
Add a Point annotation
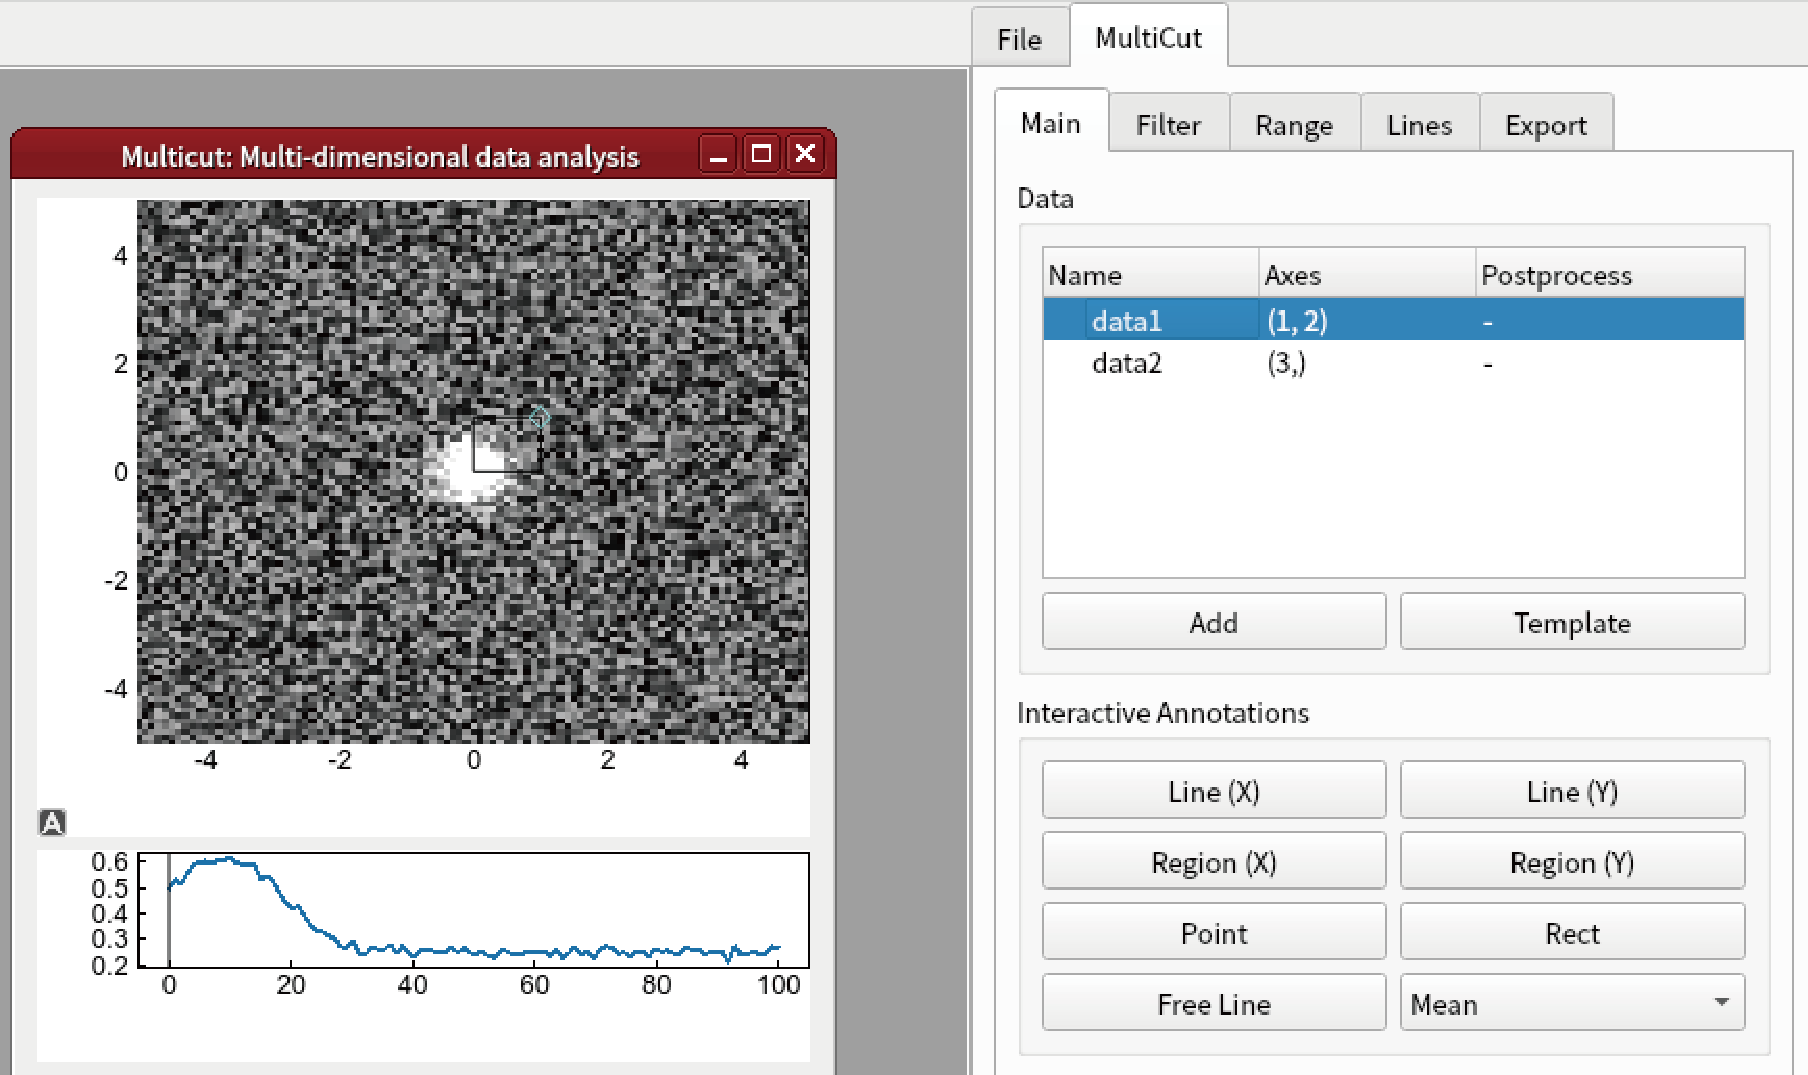pos(1214,933)
